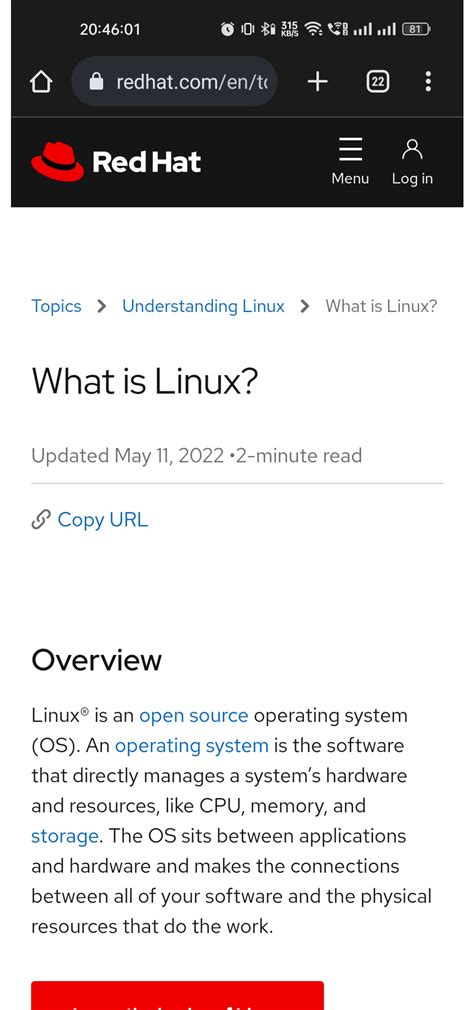Screen dimensions: 474x1010
Task: Select the What is Linux? breadcrumb item
Action: point(381,306)
